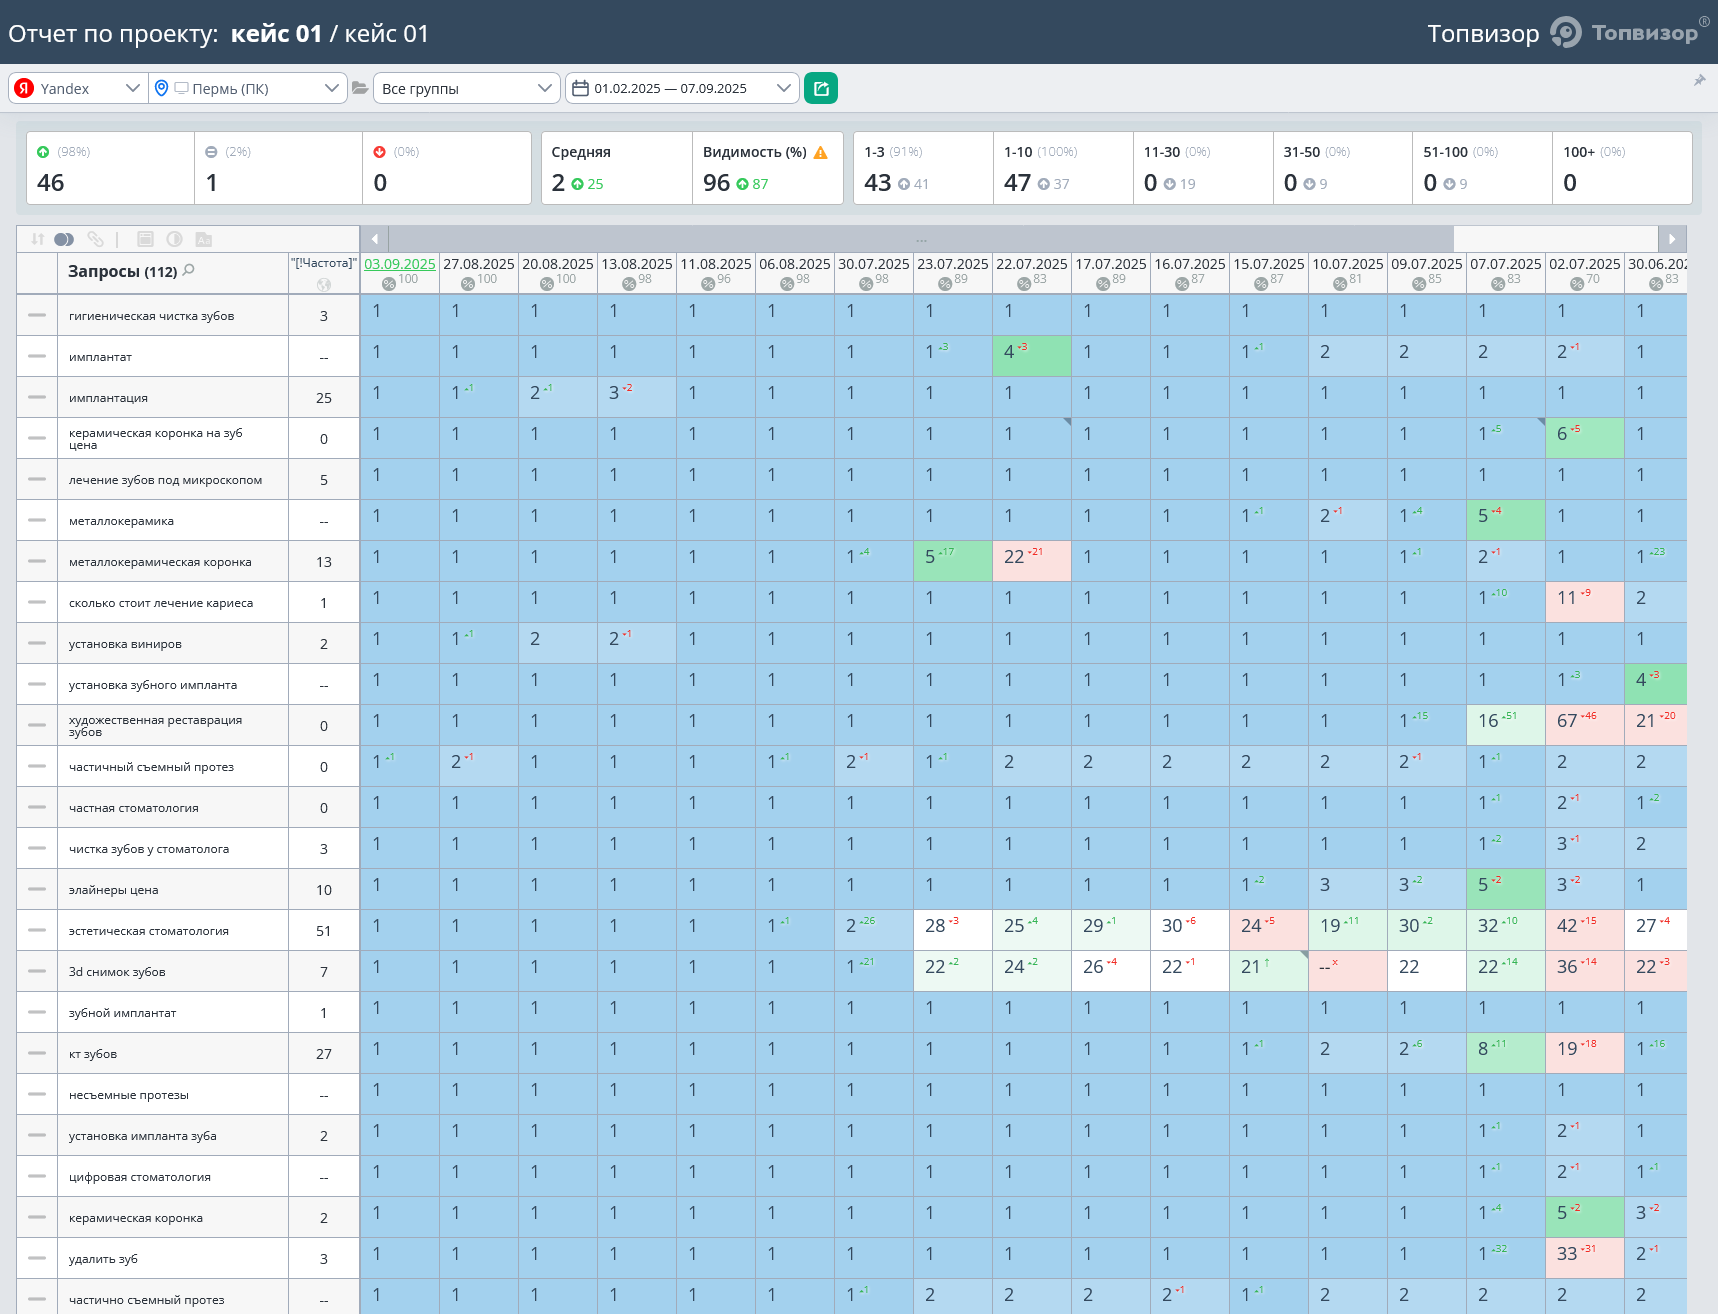Click the percent icon under 03.09.2025
Screen dimensions: 1718x1314
pyautogui.click(x=388, y=284)
